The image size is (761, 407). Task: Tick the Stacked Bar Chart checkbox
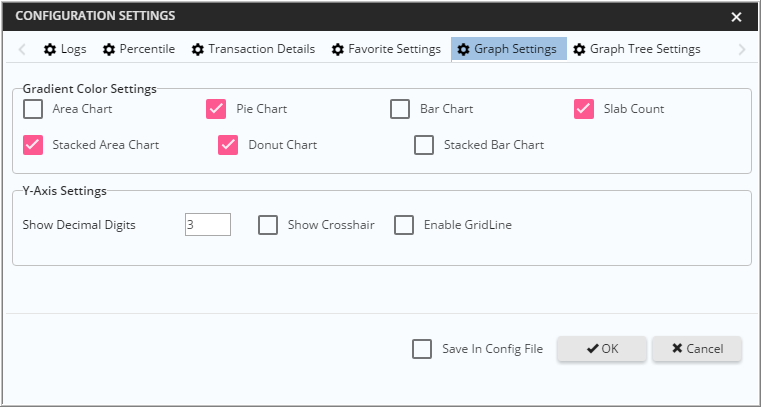pos(424,145)
